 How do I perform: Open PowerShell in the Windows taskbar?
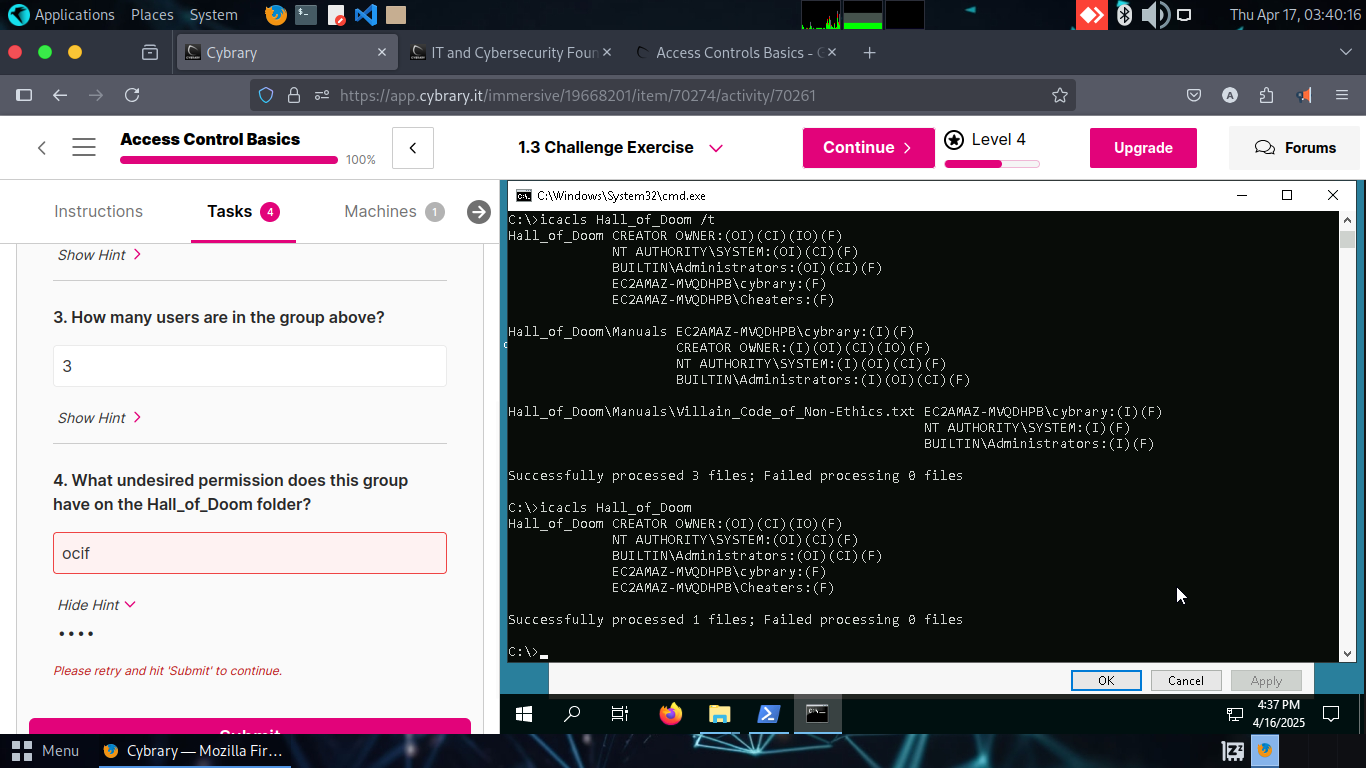[768, 714]
